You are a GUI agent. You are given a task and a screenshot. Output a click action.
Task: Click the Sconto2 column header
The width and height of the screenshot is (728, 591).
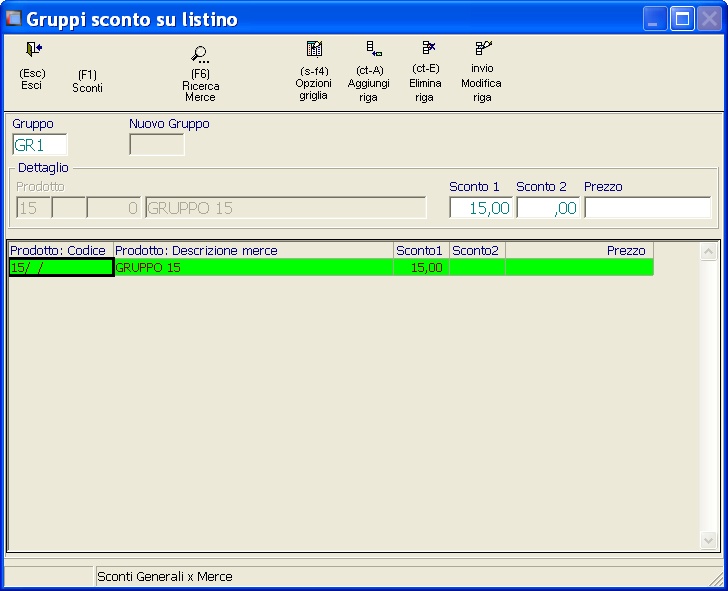(x=477, y=251)
